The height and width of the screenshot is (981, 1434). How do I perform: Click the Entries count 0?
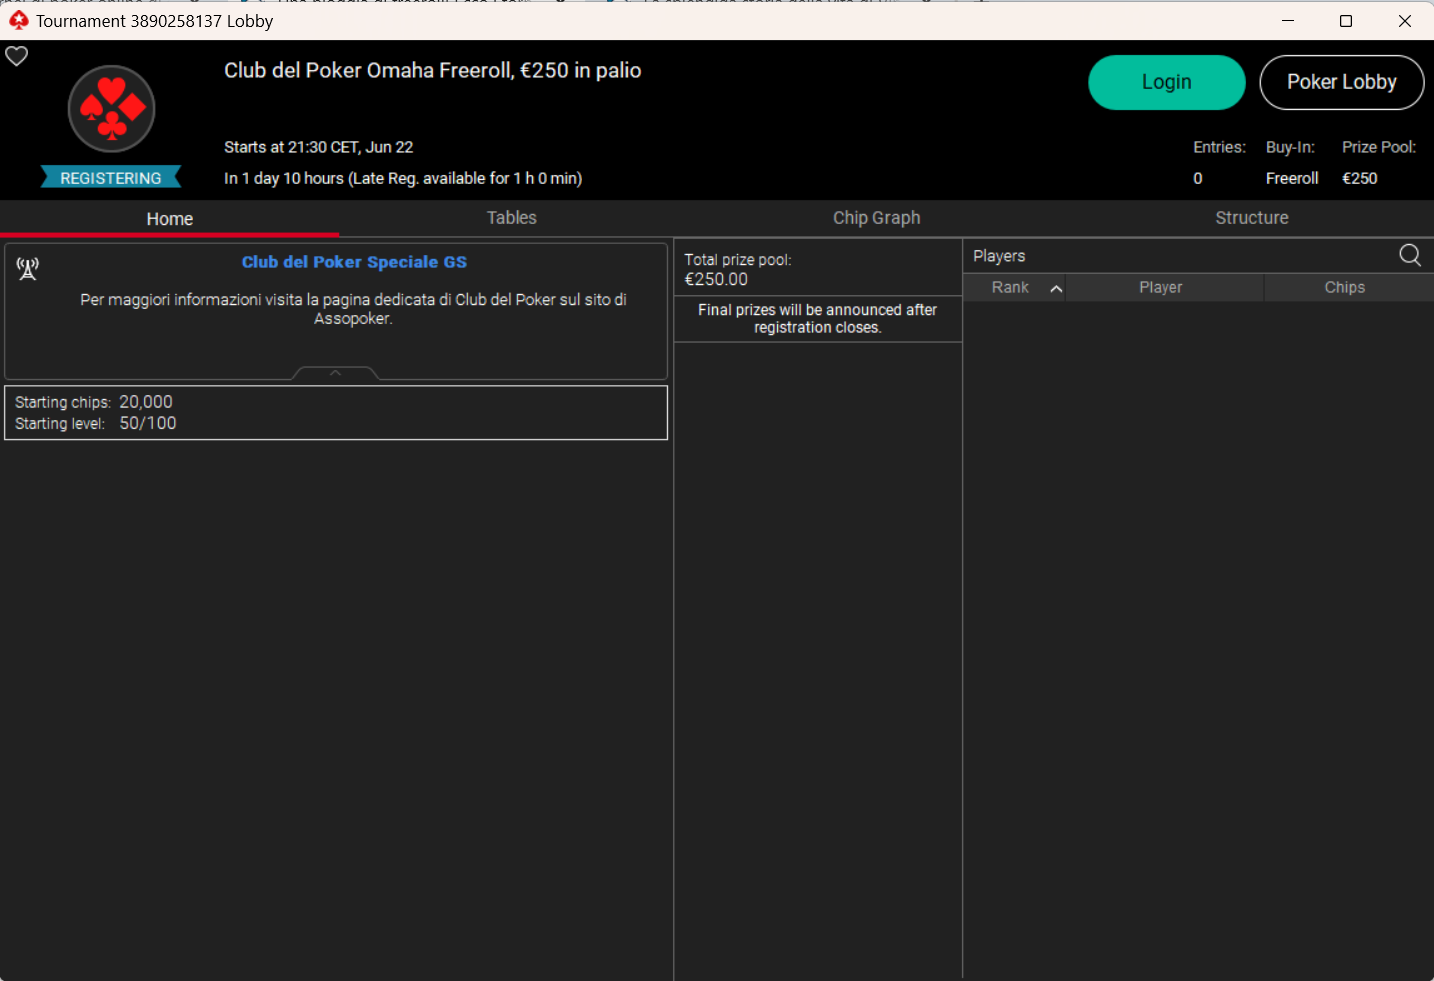pos(1198,178)
